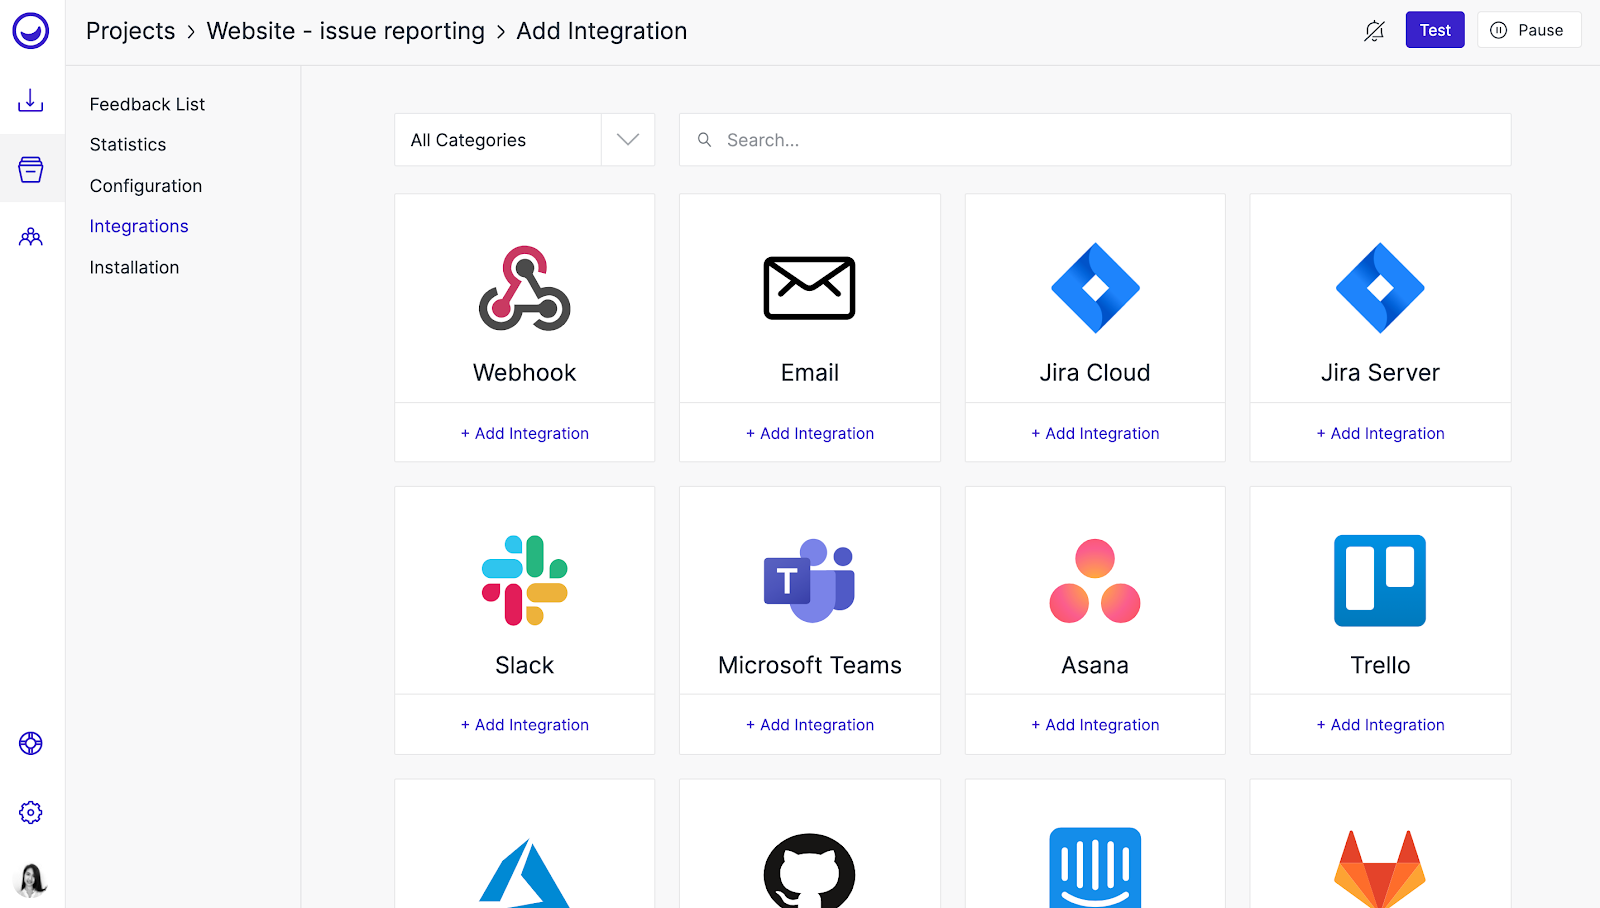The image size is (1600, 908).
Task: Click the category dropdown chevron arrow
Action: 628,140
